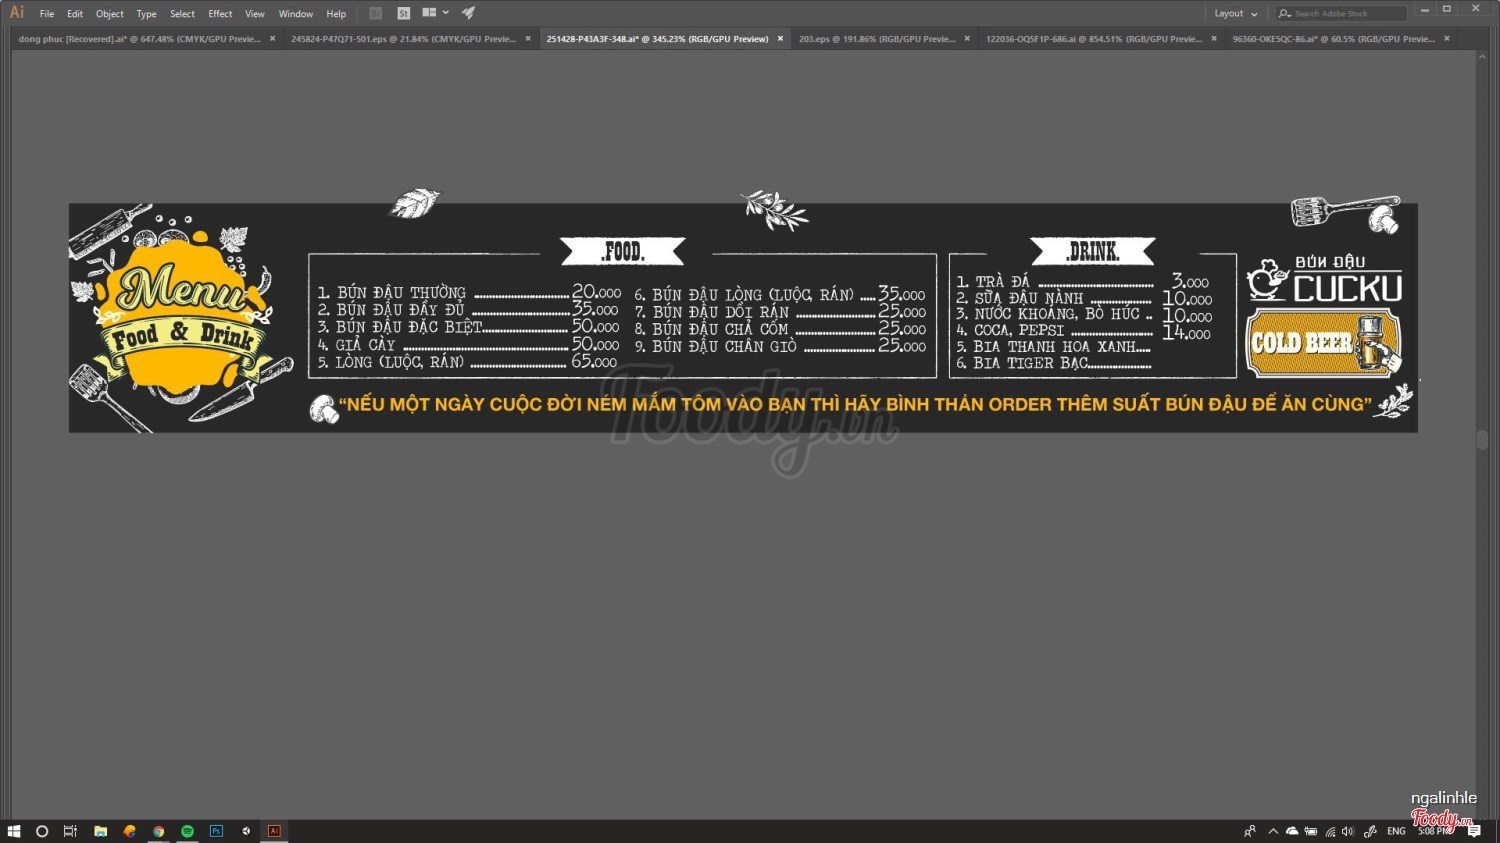Screen dimensions: 1500x843
Task: Click the Adobe Stock (St) icon
Action: pos(403,13)
